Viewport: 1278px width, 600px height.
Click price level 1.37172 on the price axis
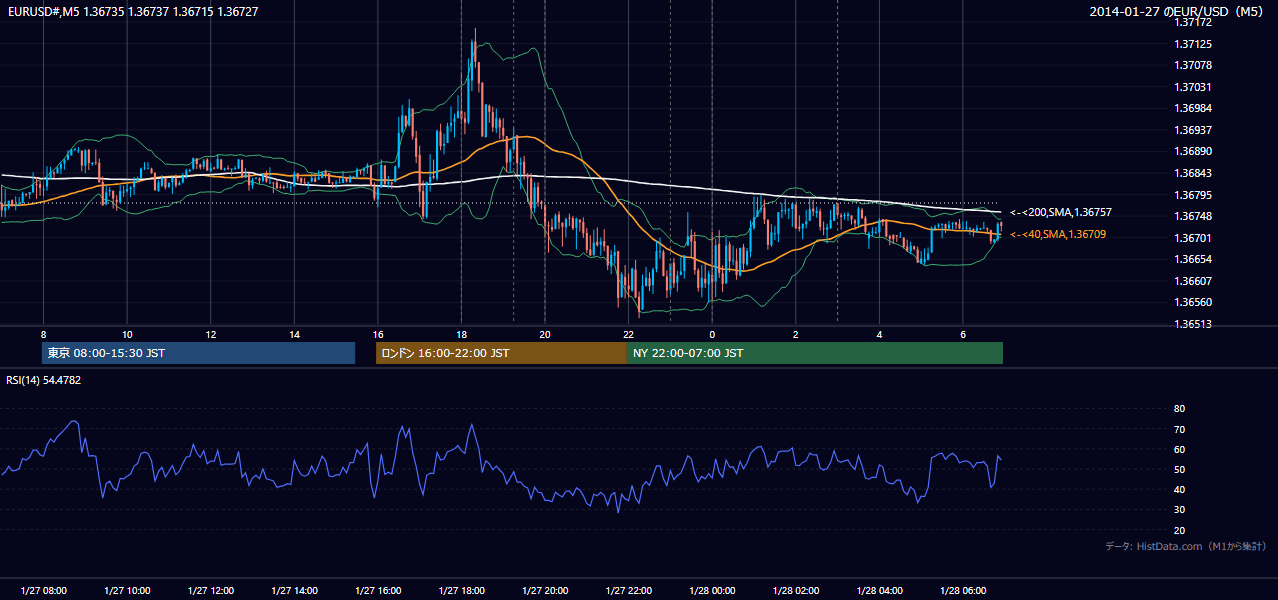coord(1194,23)
